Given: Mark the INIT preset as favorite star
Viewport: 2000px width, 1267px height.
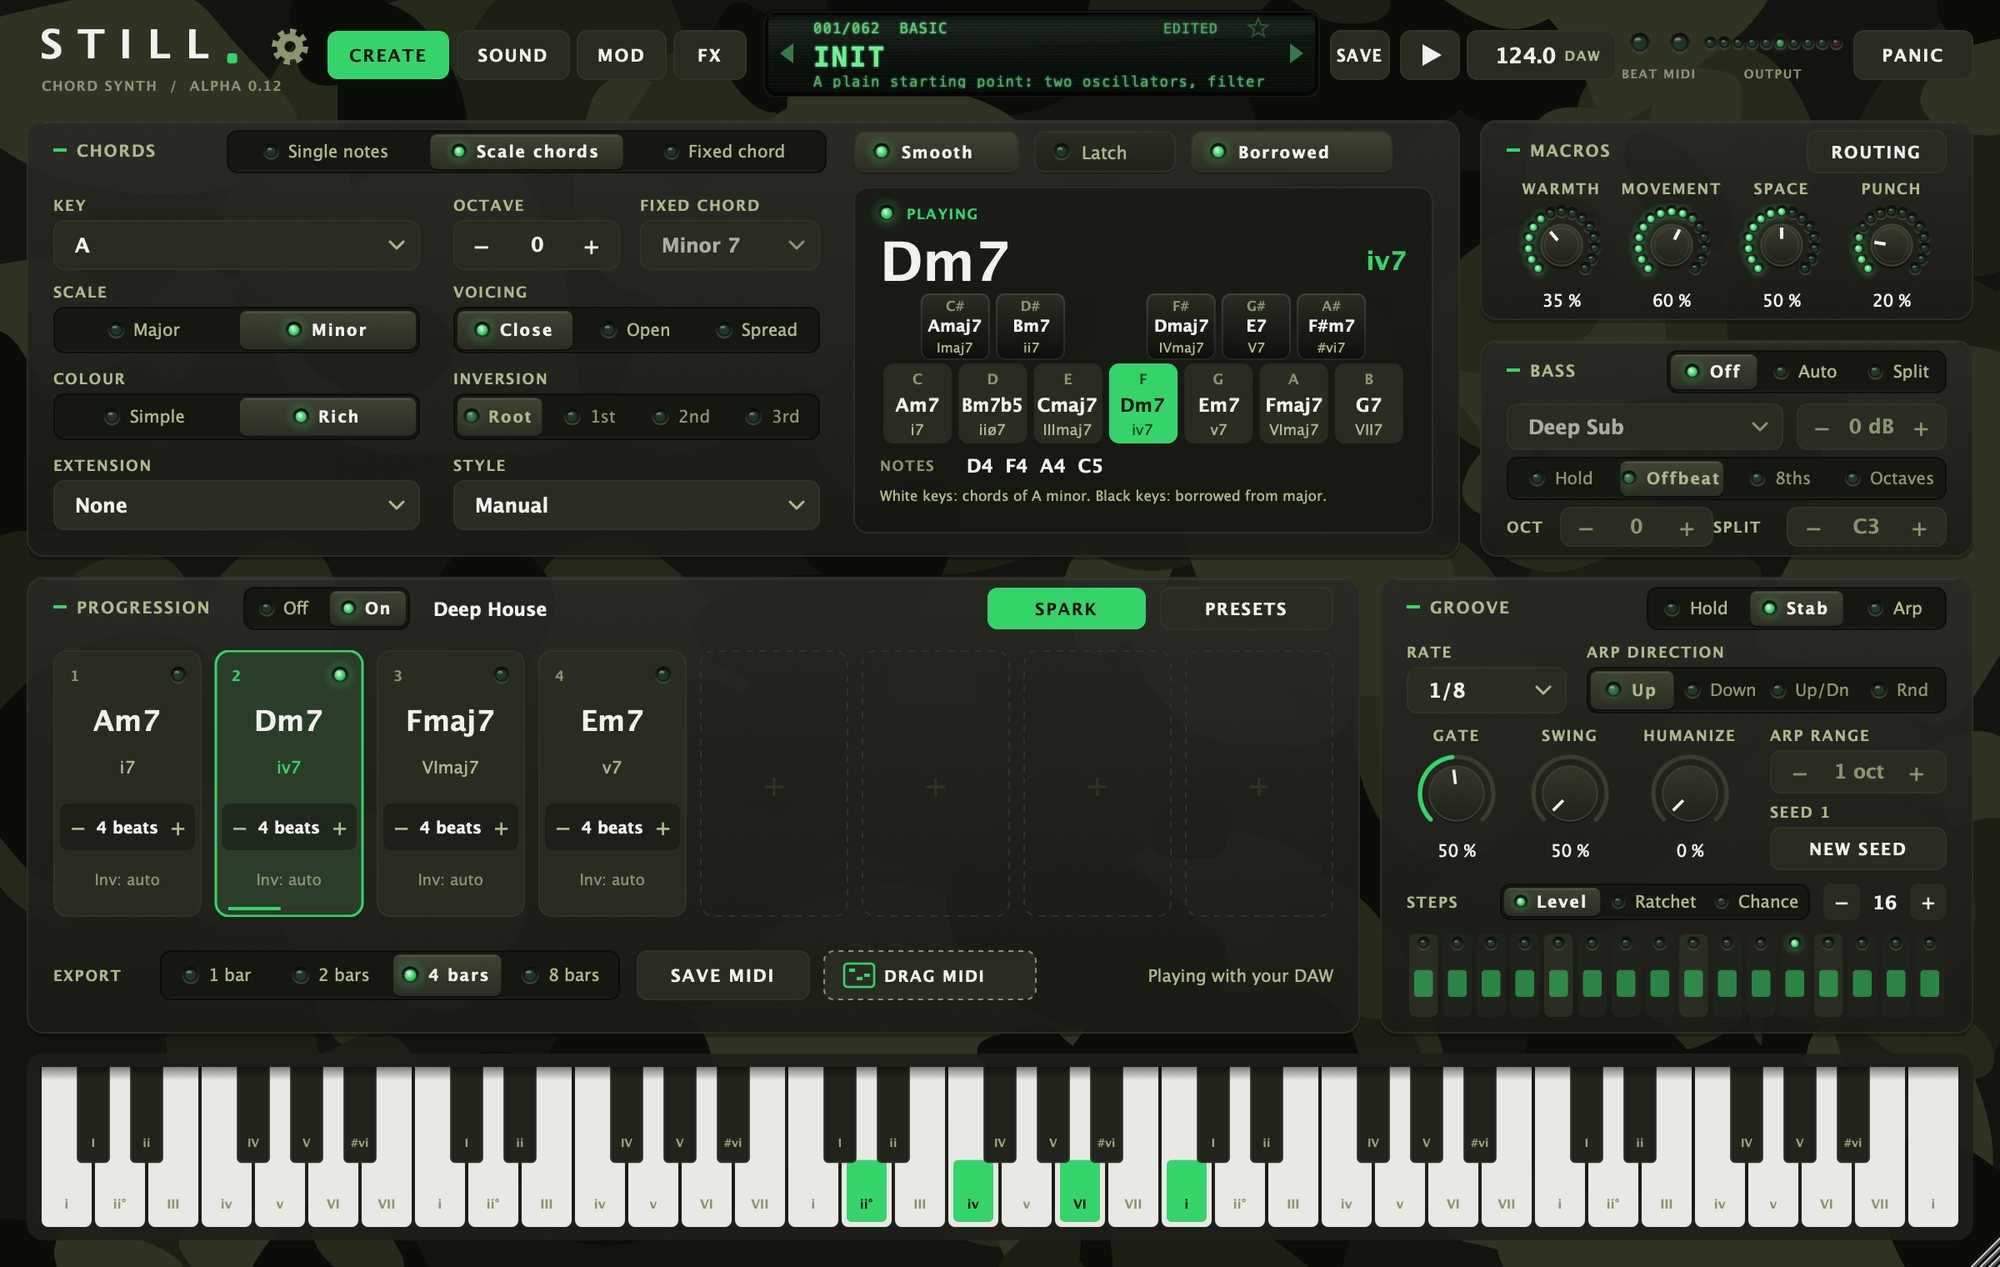Looking at the screenshot, I should (x=1258, y=28).
